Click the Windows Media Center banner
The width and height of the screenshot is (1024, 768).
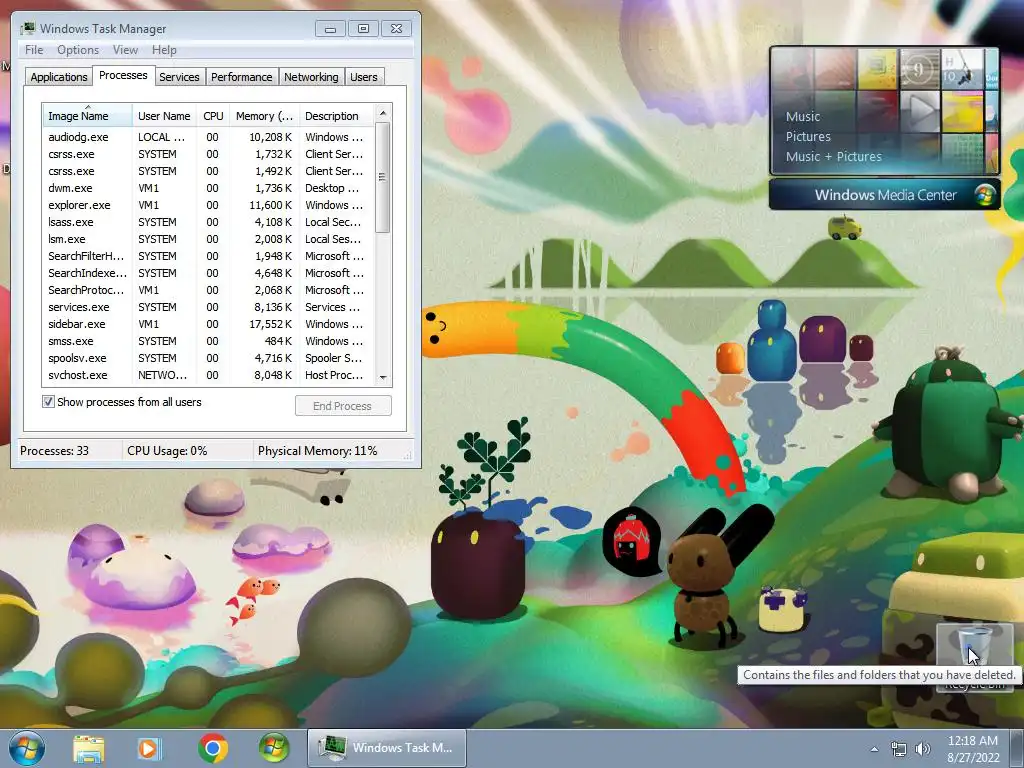tap(885, 195)
